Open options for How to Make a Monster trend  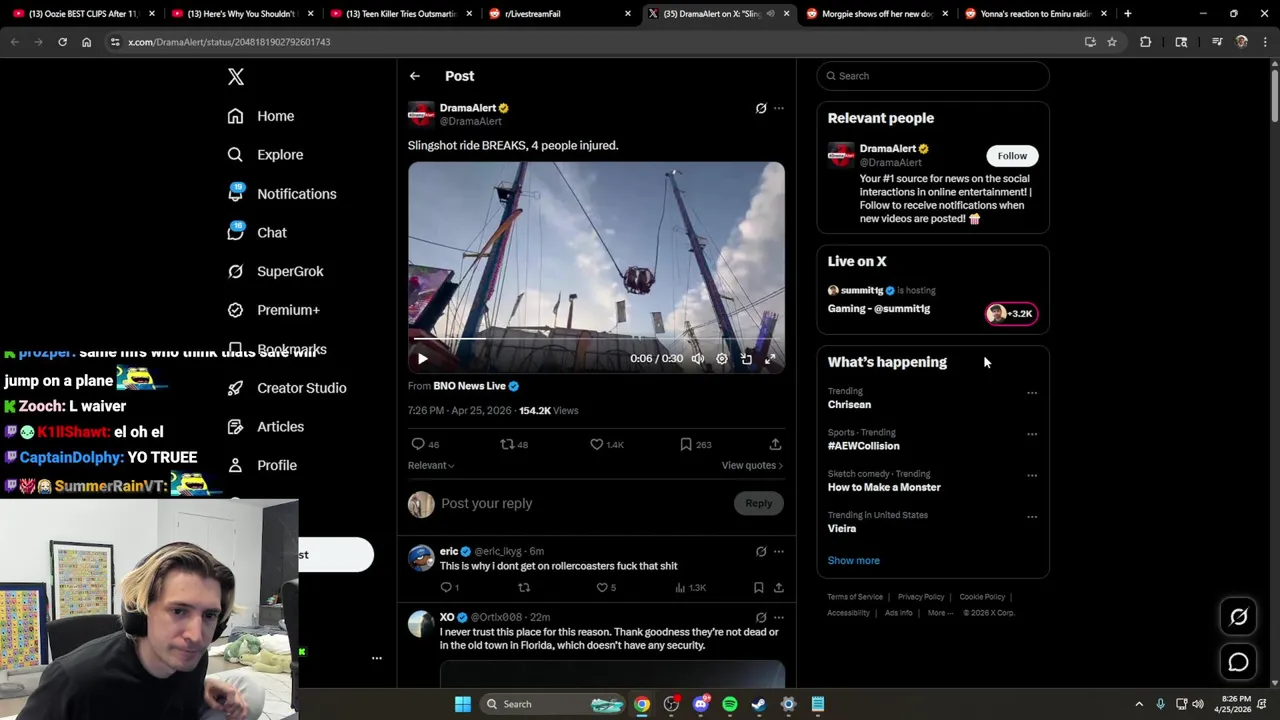coord(1032,475)
